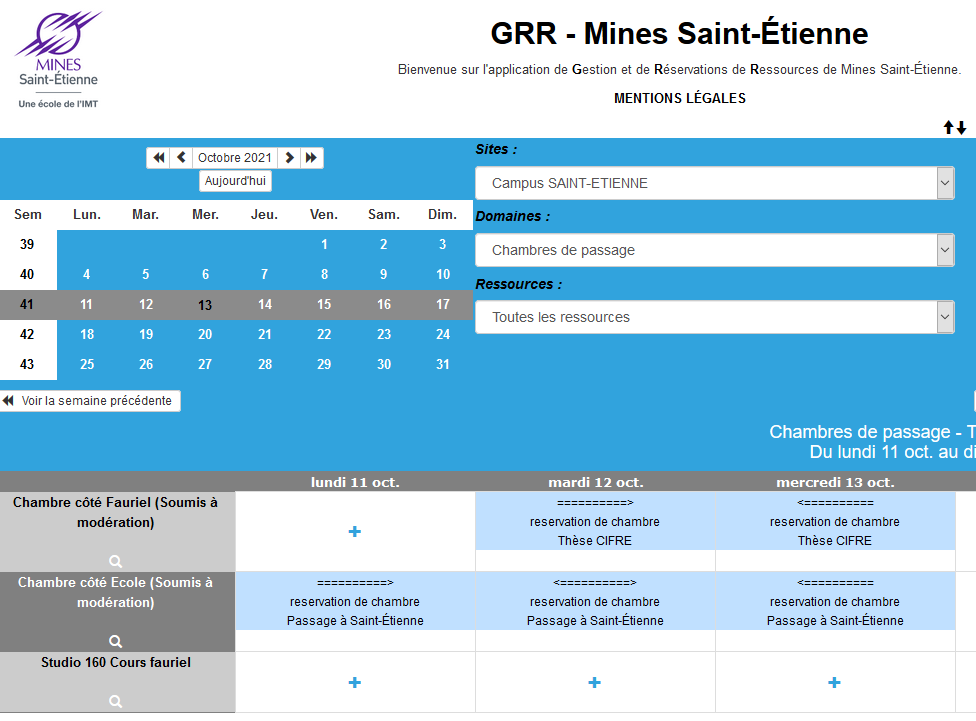Add reservation for Studio 160 on mardi 12 oct.
This screenshot has width=976, height=721.
[x=594, y=682]
